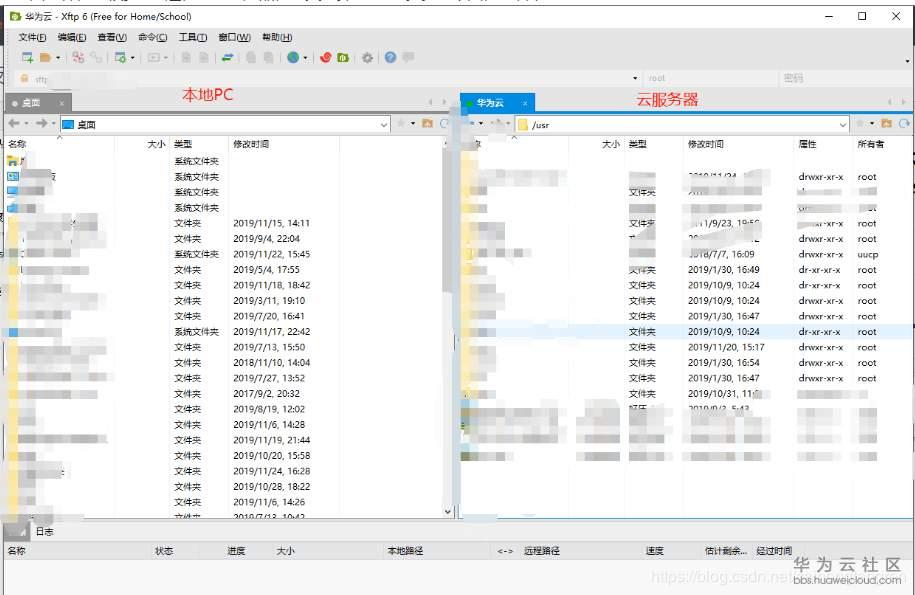Expand the remote path /usr dropdown
The image size is (915, 595).
pyautogui.click(x=843, y=125)
